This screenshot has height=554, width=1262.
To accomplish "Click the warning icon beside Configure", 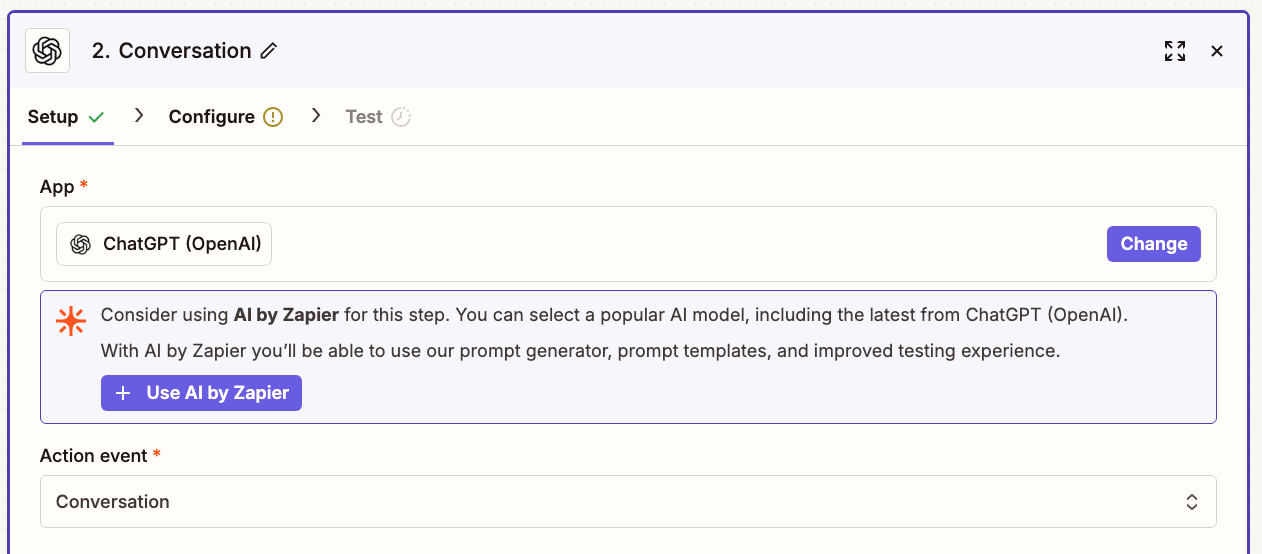I will [x=273, y=117].
